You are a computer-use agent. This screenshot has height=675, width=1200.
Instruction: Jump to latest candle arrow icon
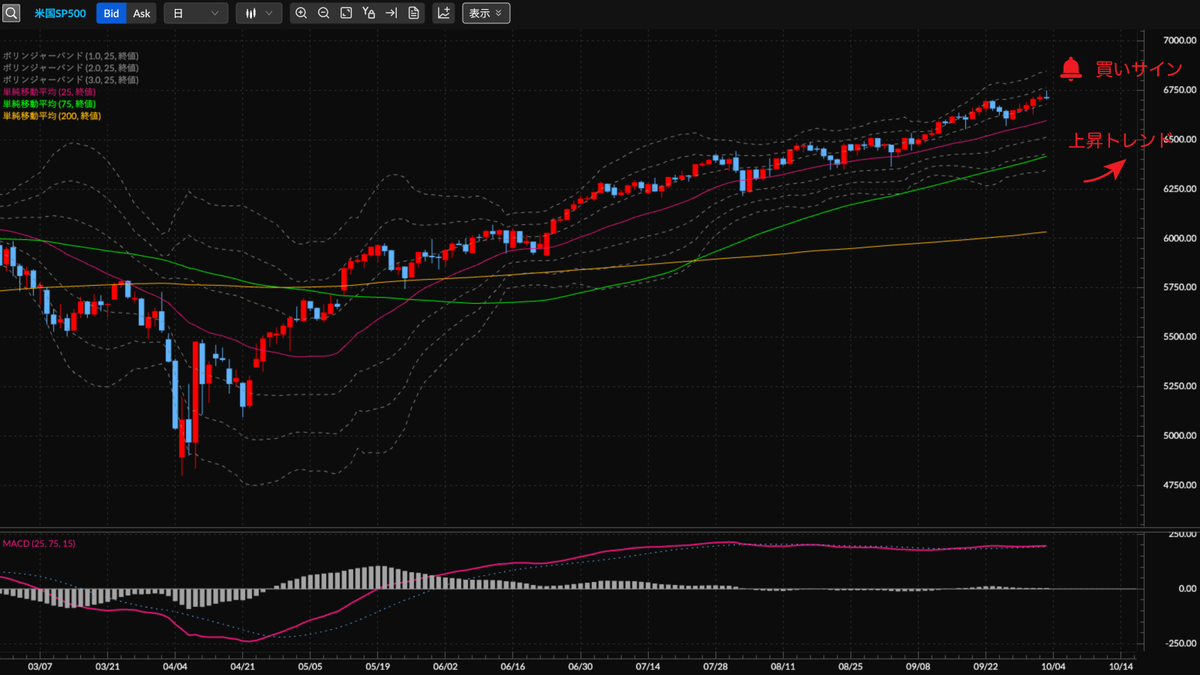[392, 13]
